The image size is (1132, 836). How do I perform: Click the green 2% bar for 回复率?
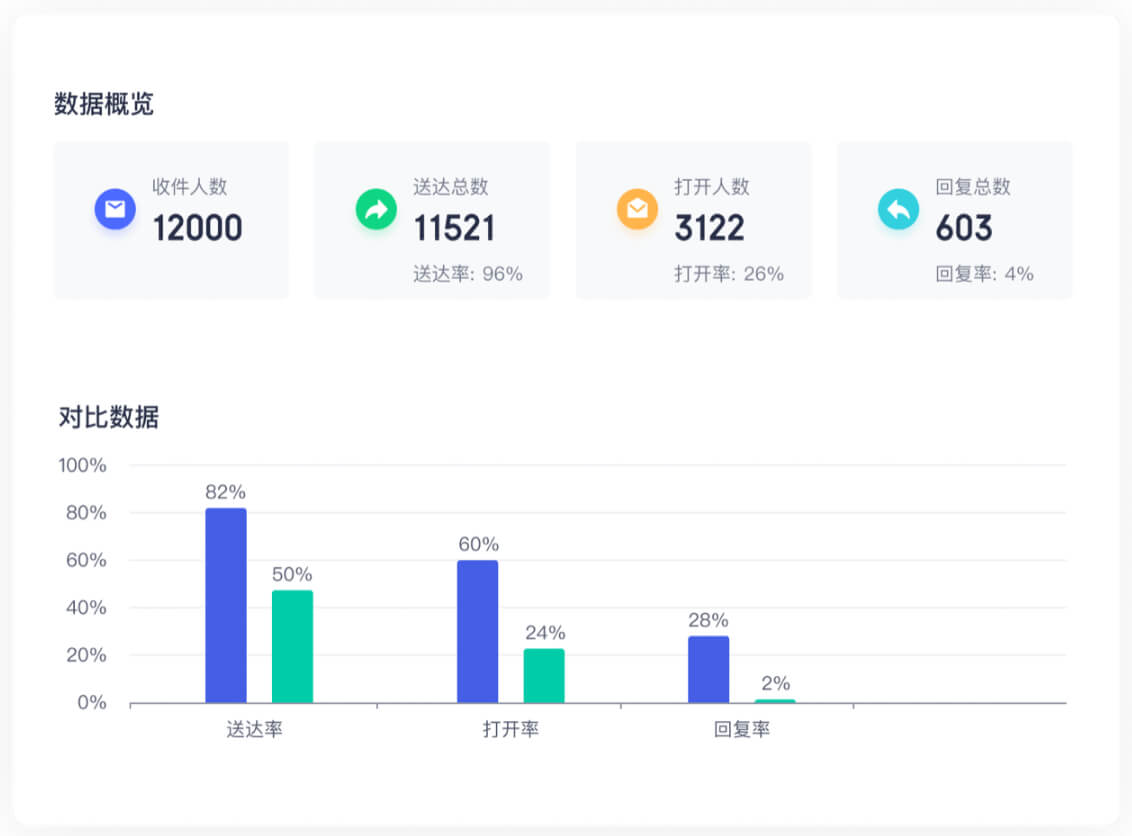tap(775, 700)
